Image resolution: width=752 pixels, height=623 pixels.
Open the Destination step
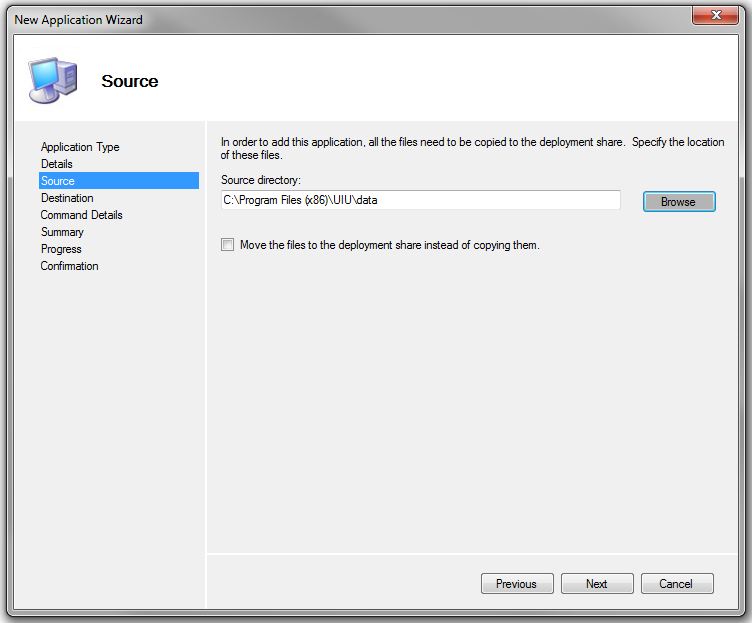point(67,198)
